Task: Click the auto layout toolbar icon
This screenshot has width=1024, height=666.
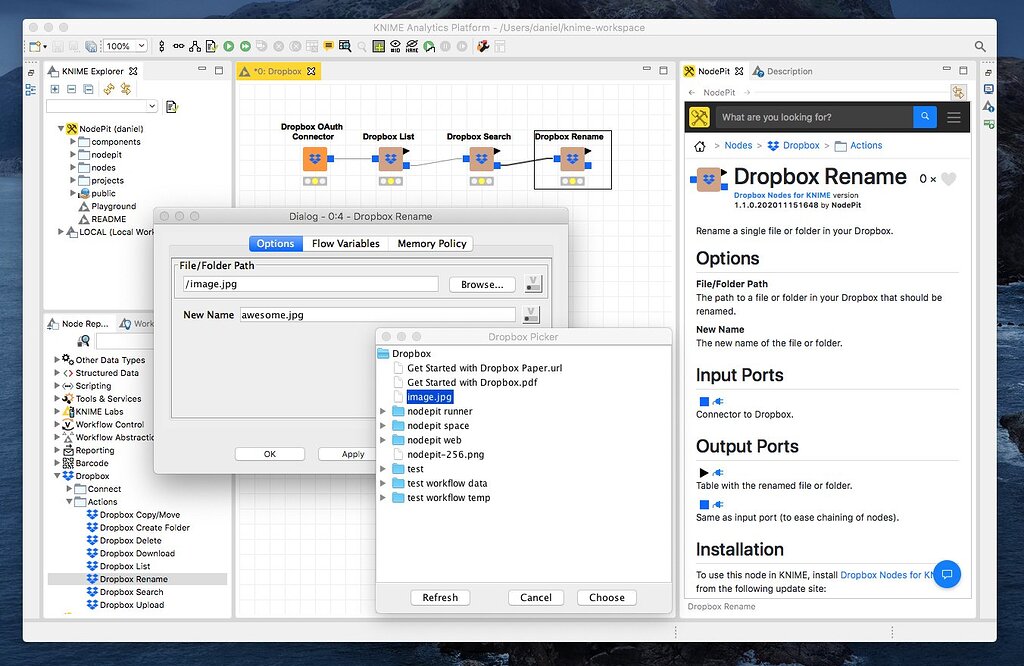Action: click(x=195, y=46)
